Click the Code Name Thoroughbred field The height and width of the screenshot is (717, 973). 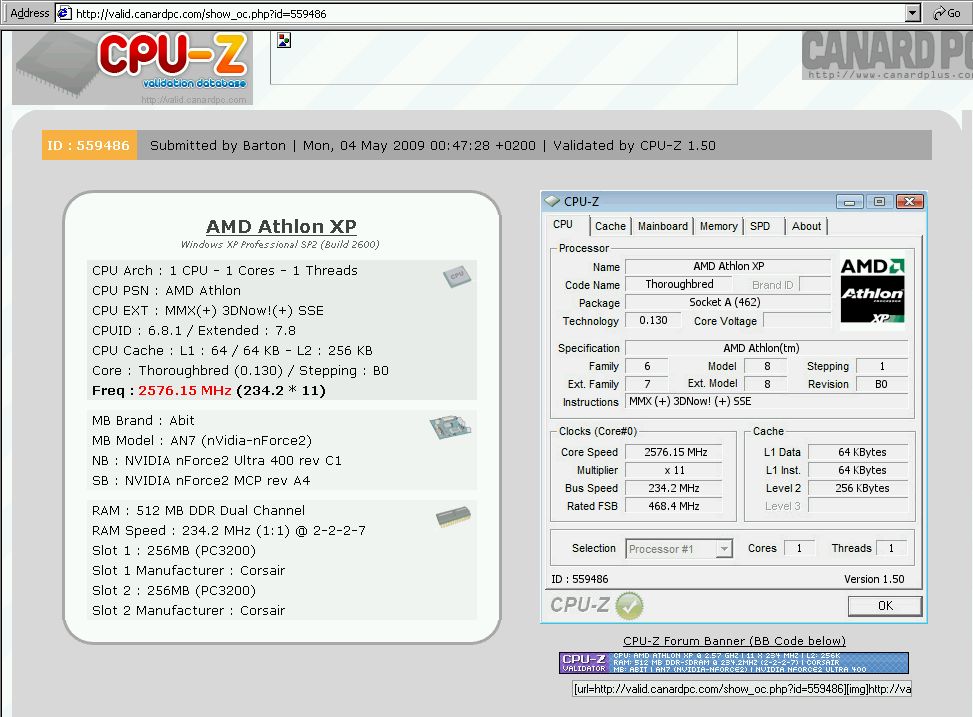coord(679,284)
